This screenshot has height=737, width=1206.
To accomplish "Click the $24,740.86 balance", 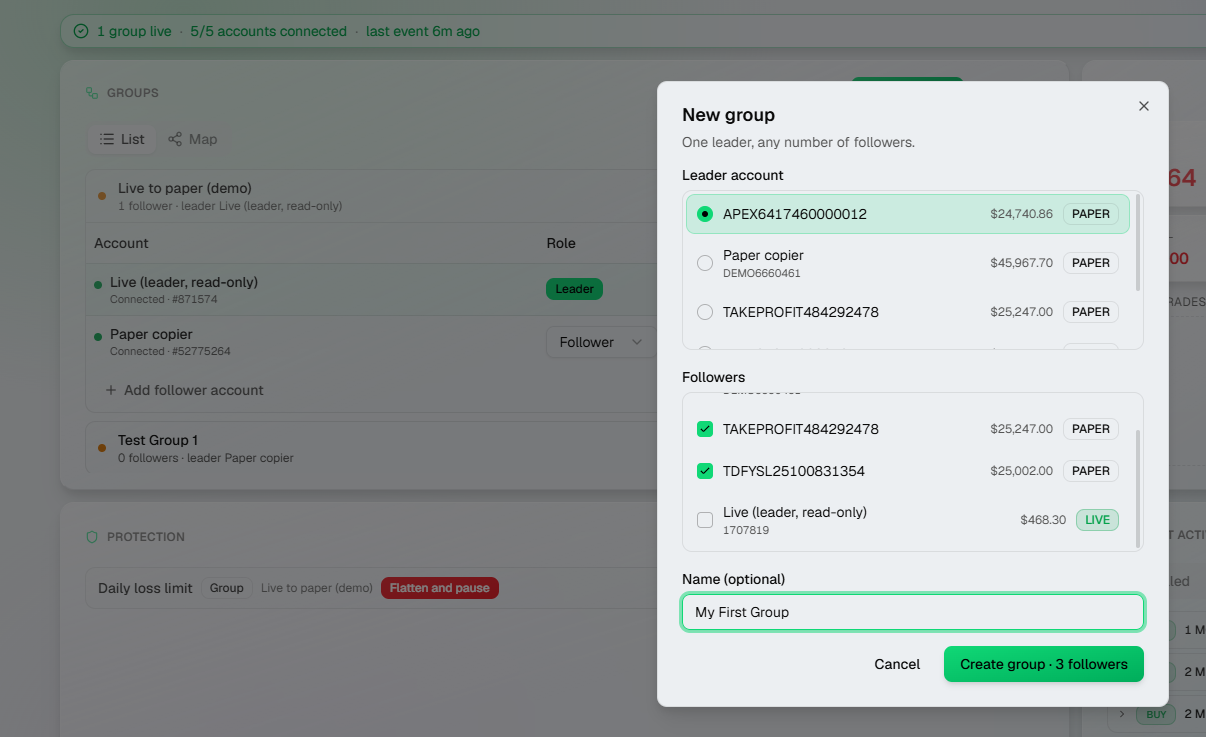I will 1021,214.
